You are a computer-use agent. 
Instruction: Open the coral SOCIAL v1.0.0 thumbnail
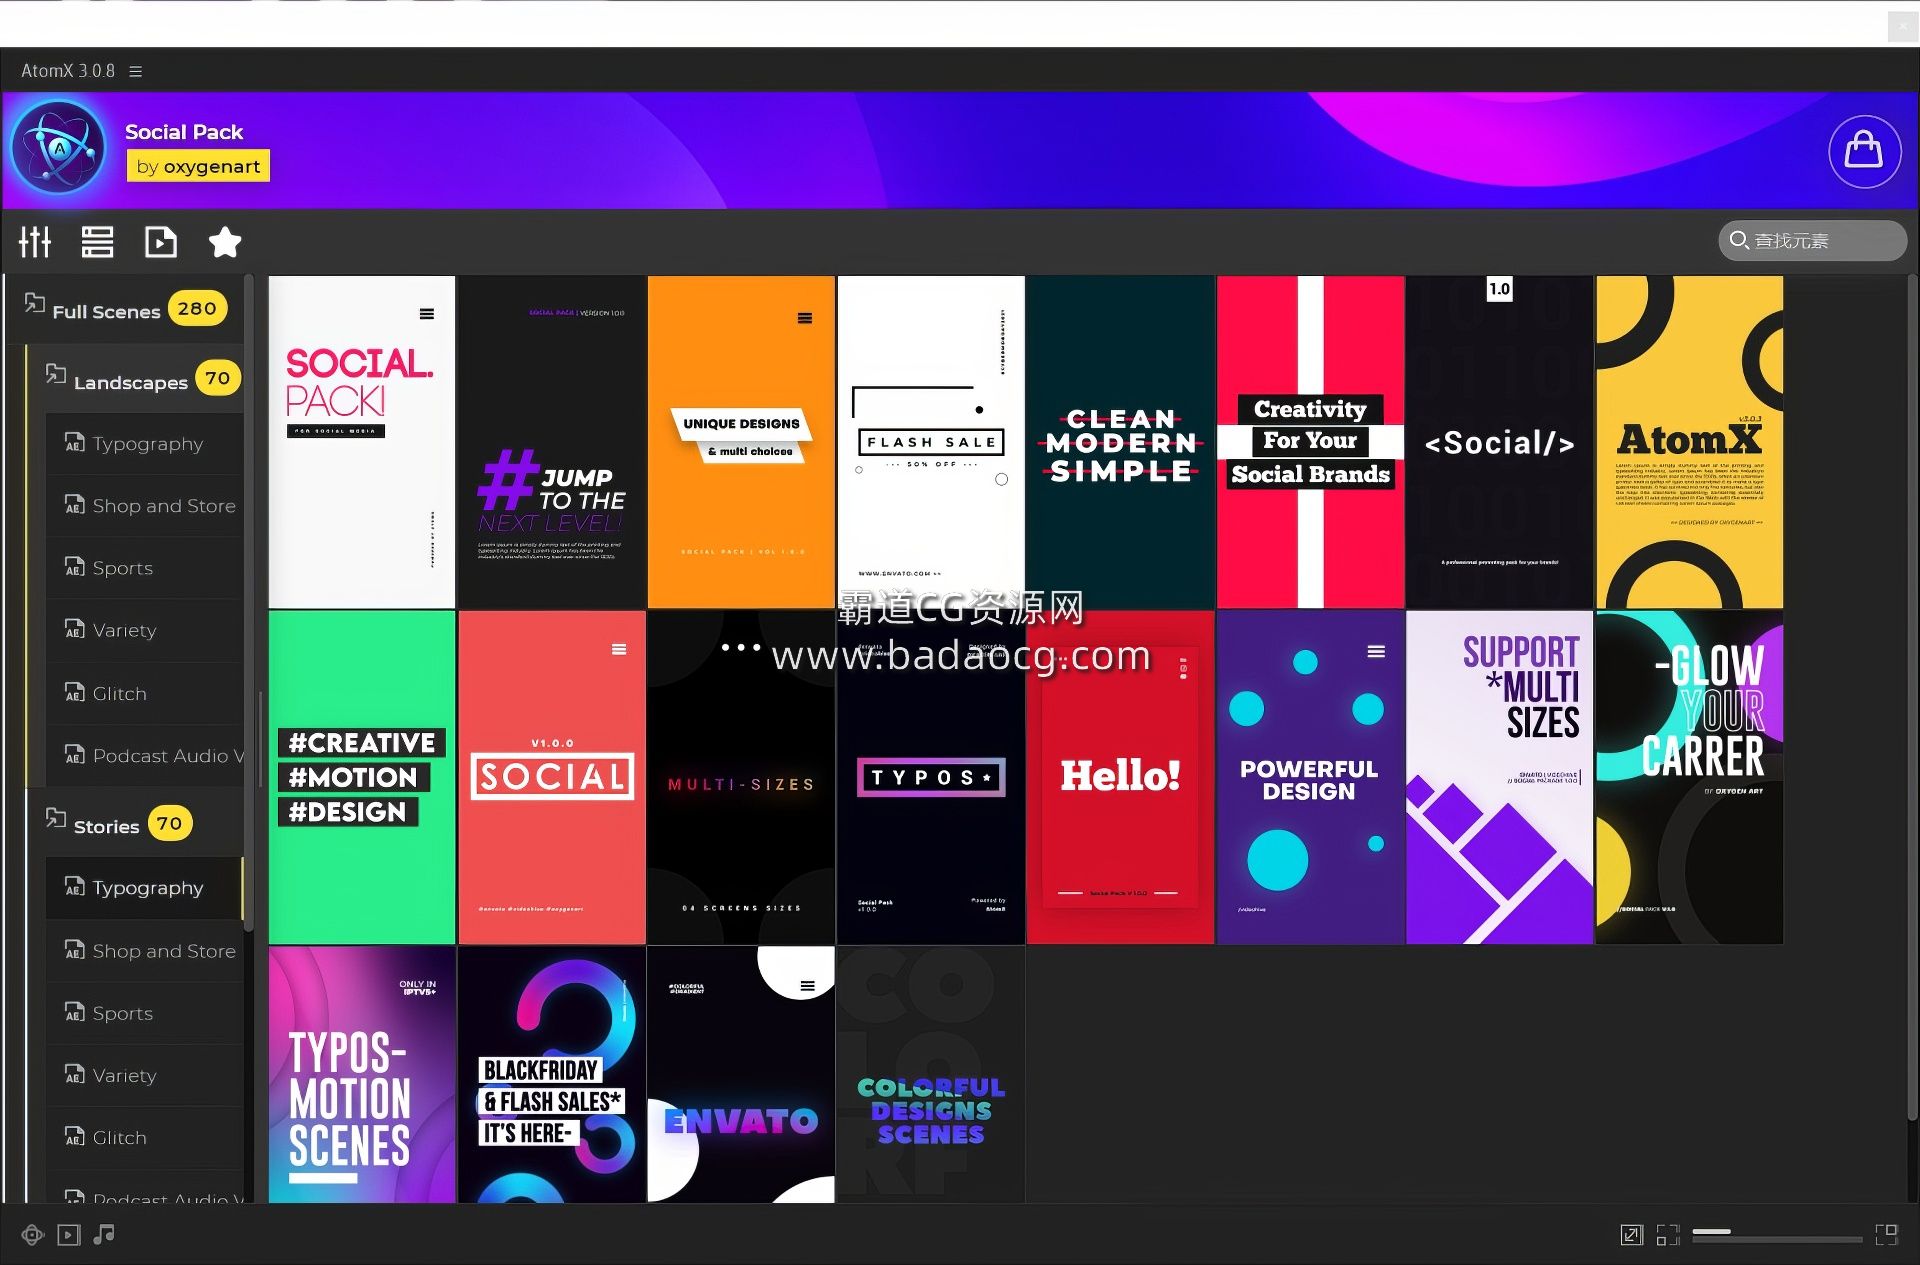pyautogui.click(x=551, y=778)
